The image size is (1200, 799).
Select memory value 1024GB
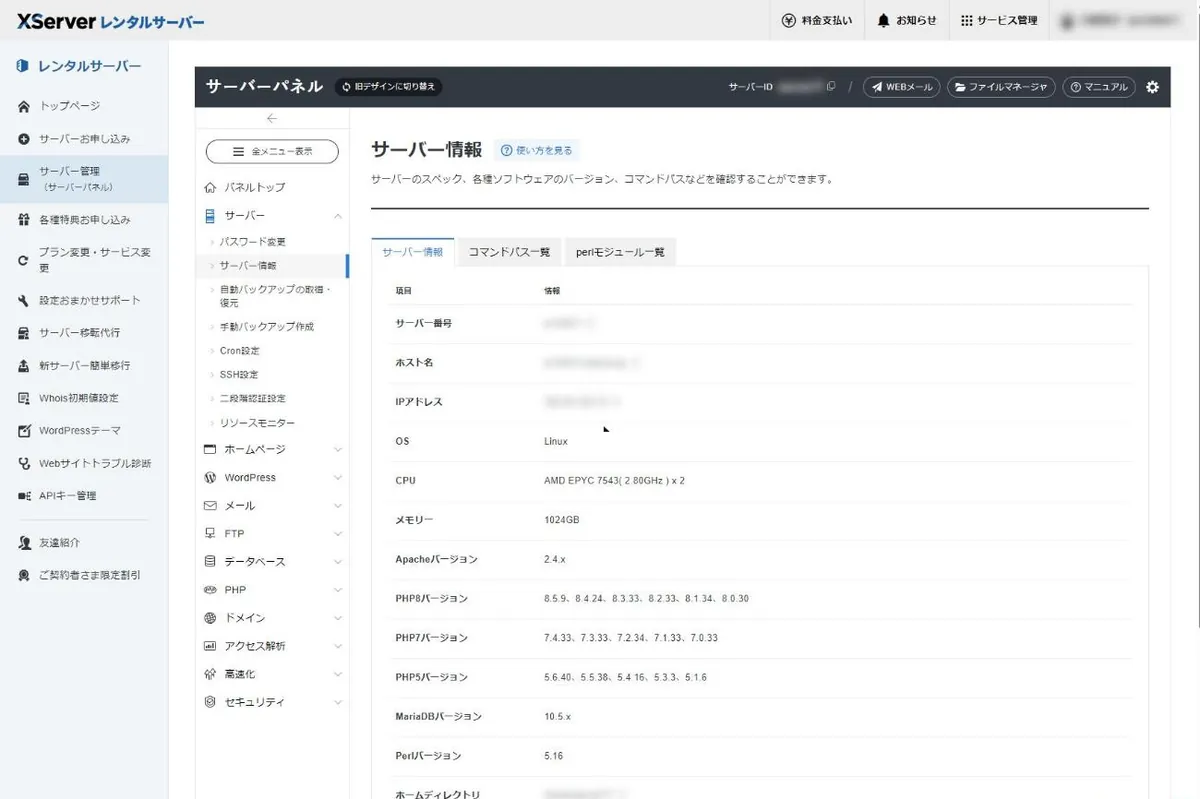click(561, 520)
